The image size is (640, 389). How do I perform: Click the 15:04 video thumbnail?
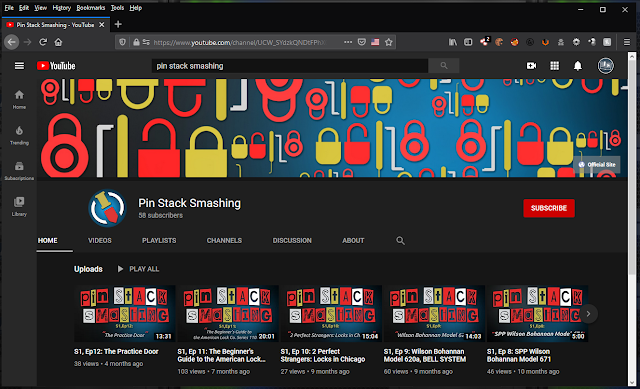(331, 313)
